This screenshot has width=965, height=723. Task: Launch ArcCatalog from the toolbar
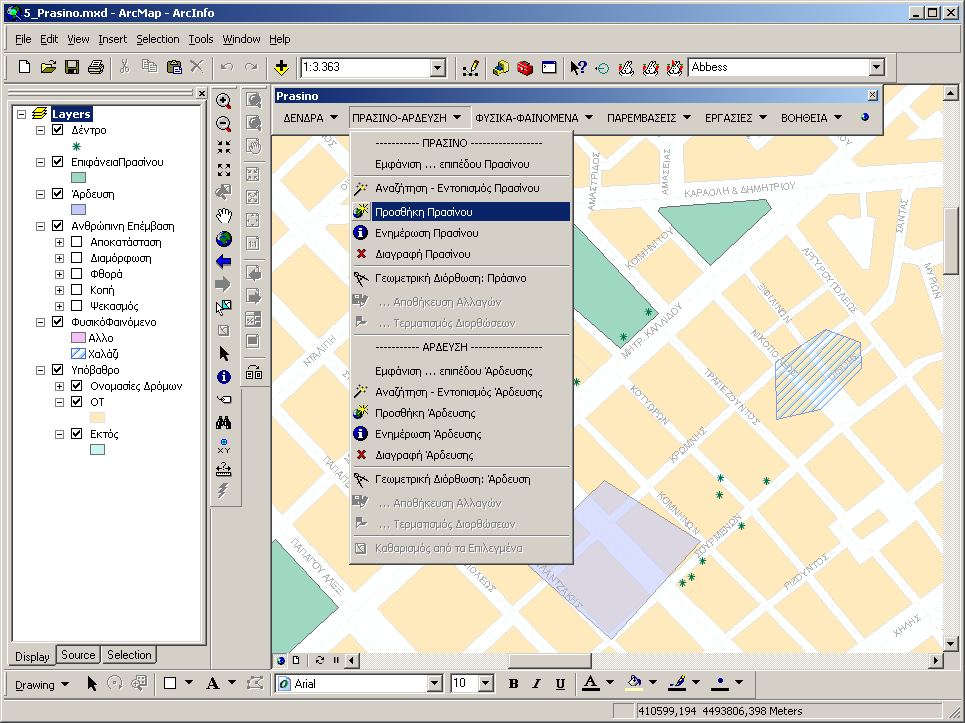coord(501,68)
